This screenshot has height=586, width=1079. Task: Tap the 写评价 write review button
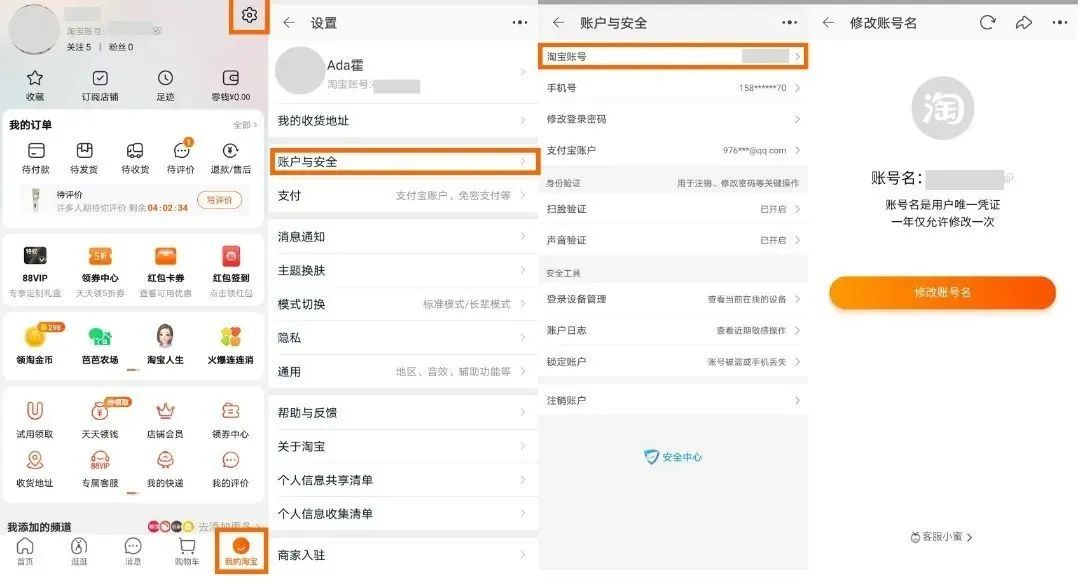click(x=220, y=200)
